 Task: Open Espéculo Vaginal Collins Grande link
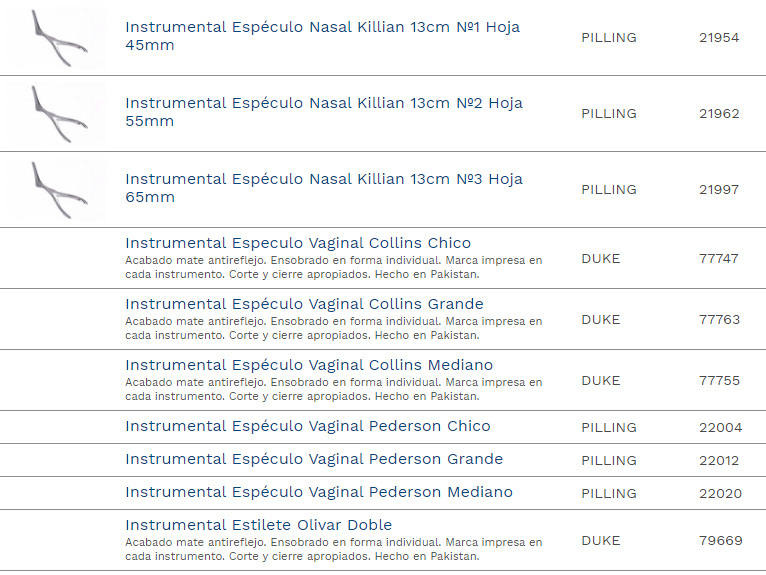click(304, 304)
